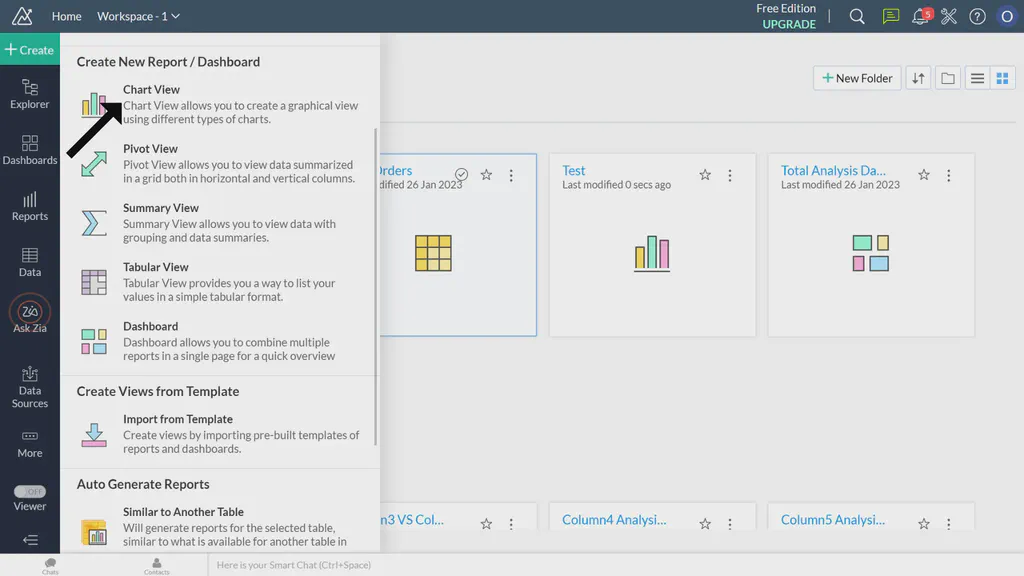Click the New Folder button

click(856, 77)
